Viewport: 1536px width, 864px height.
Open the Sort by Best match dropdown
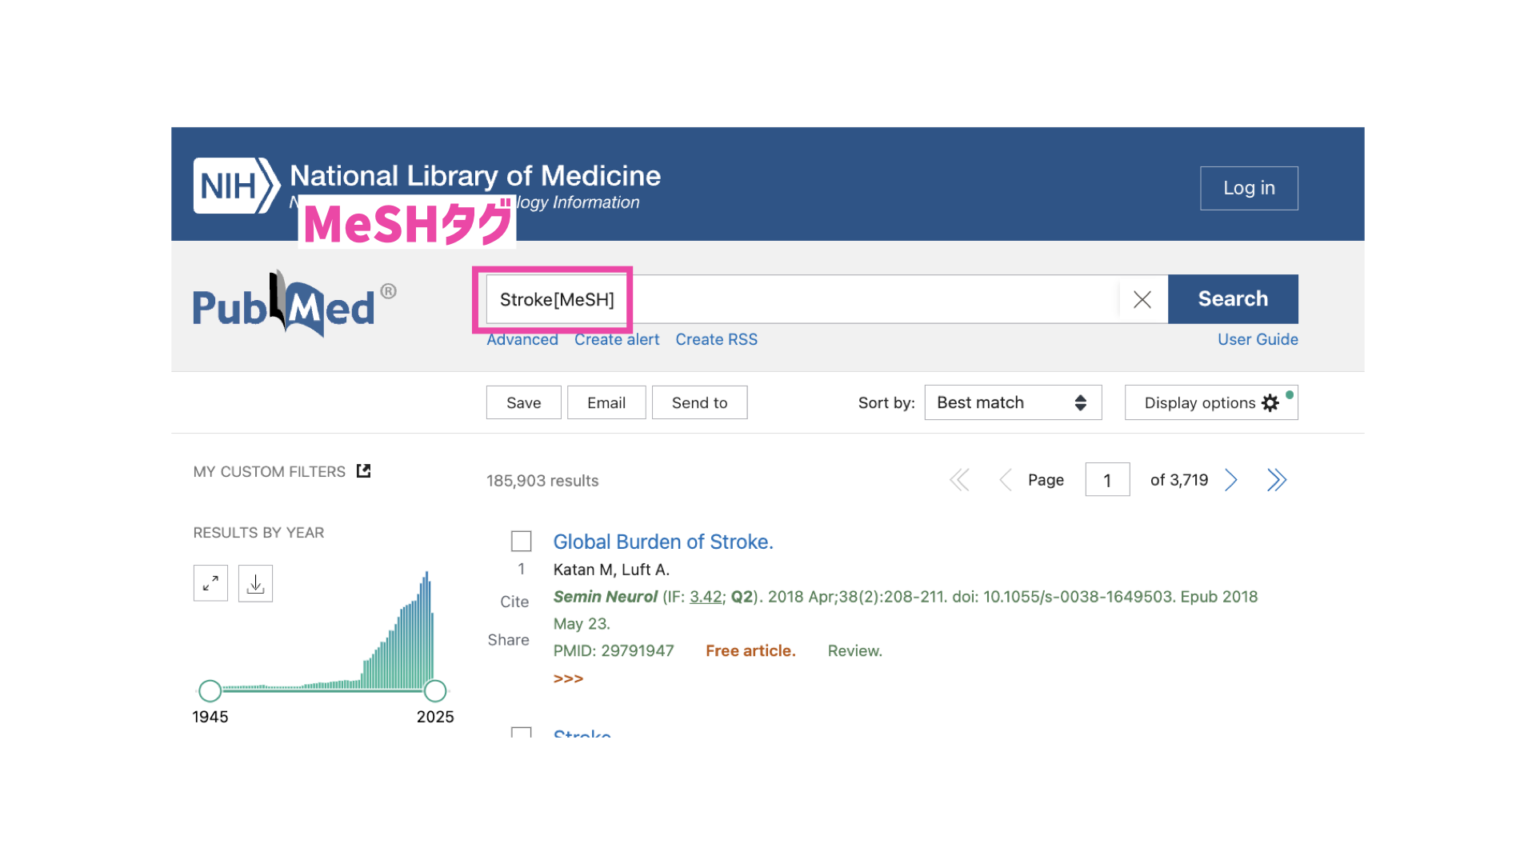1012,402
